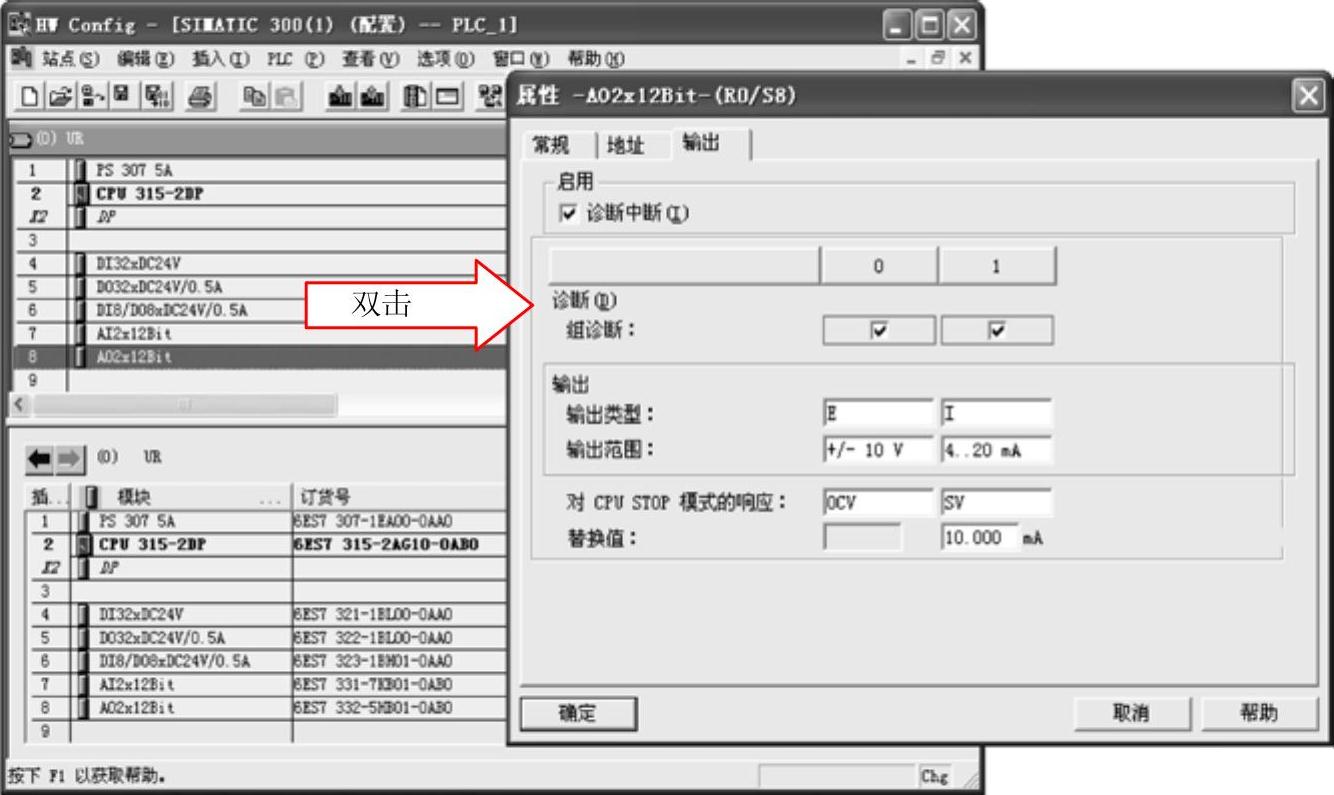Open 输出范围 field showing 4..20 mA
The width and height of the screenshot is (1334, 795).
[x=996, y=450]
